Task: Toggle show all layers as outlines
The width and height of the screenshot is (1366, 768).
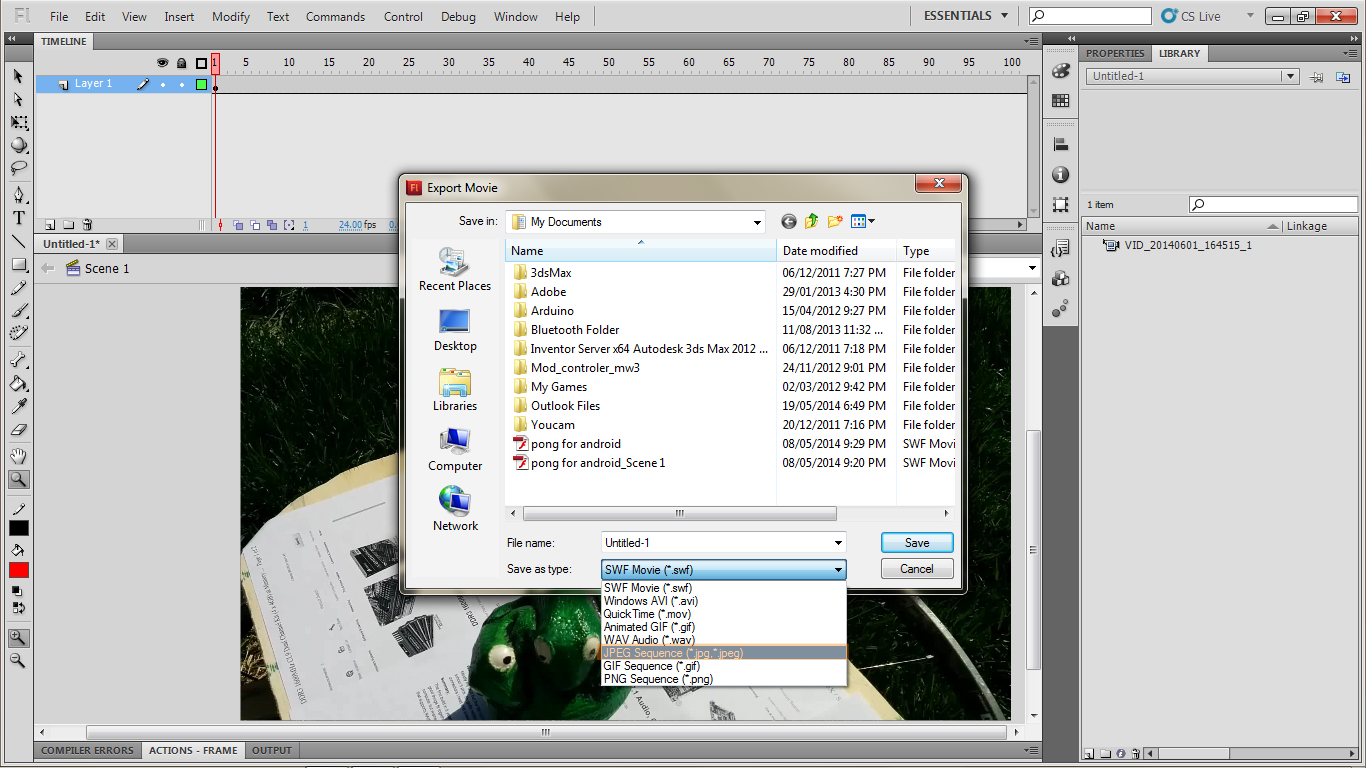Action: [201, 63]
